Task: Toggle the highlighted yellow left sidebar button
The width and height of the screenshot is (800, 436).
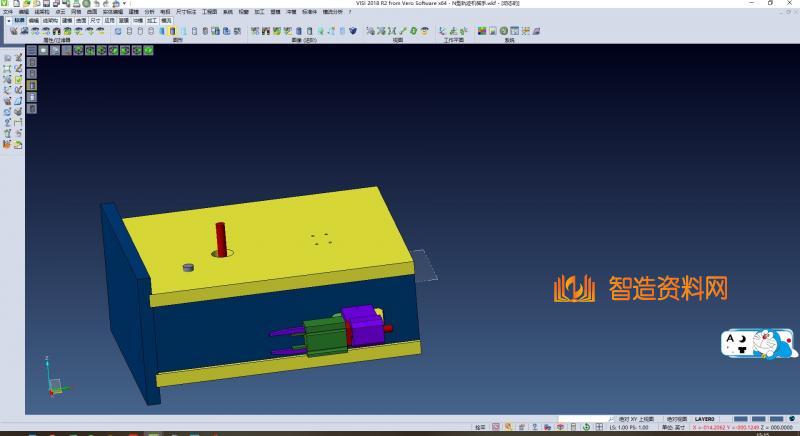Action: pos(31,85)
